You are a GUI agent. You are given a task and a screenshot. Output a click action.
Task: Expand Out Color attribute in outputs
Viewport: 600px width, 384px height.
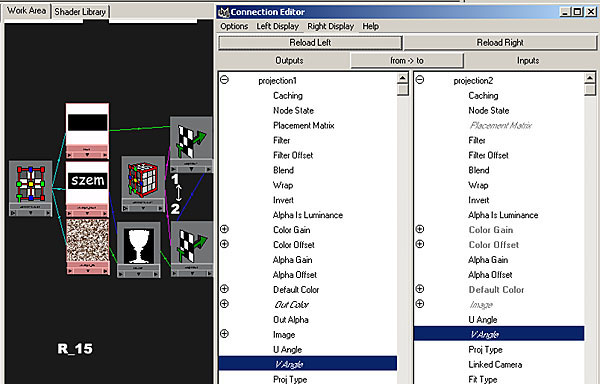tap(225, 304)
